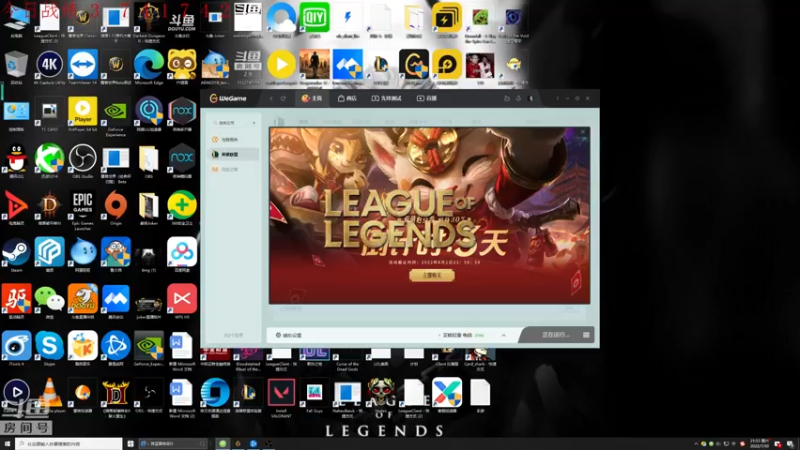Open the taskbar clock and date
800x450 pixels.
759,443
